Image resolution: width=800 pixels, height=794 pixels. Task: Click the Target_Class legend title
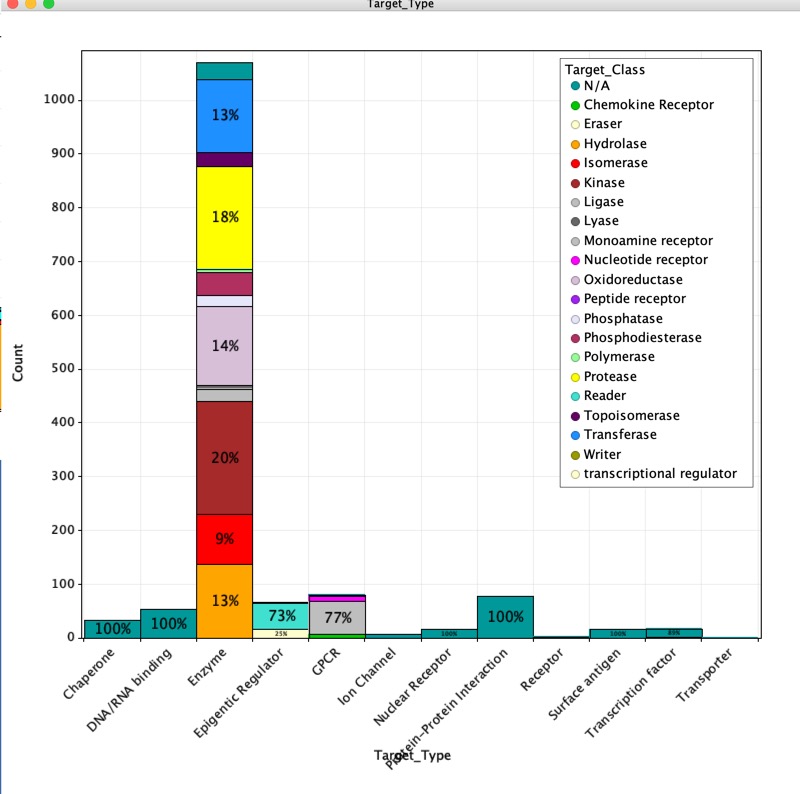pyautogui.click(x=605, y=70)
